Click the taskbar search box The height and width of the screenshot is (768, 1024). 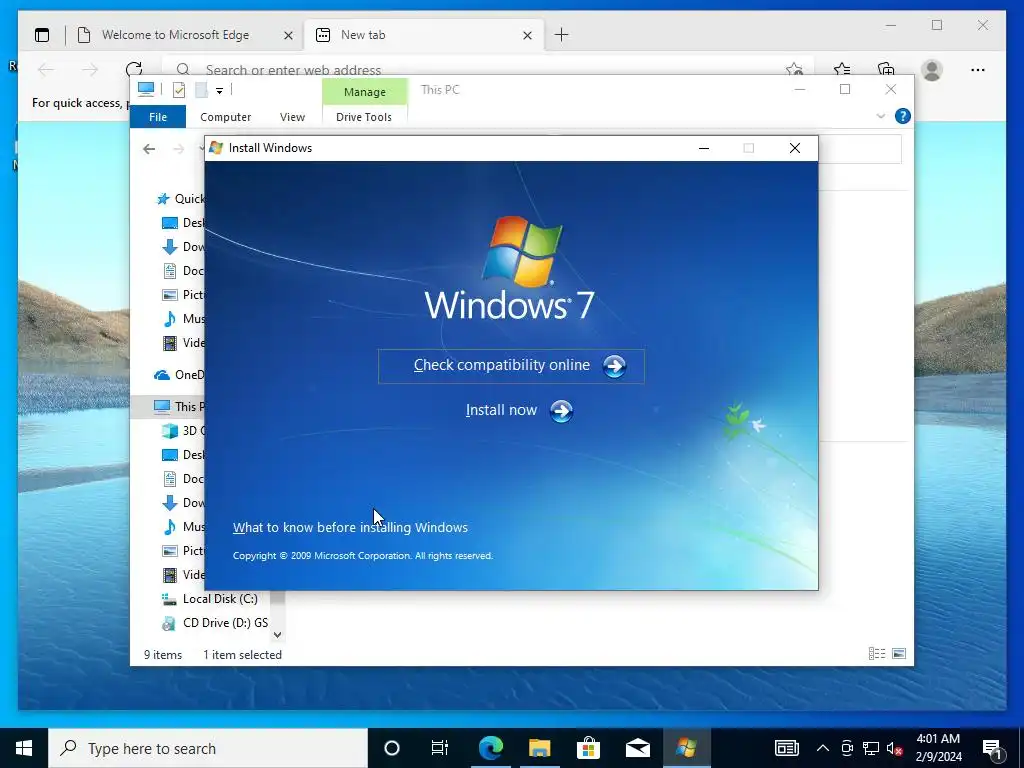(x=208, y=748)
